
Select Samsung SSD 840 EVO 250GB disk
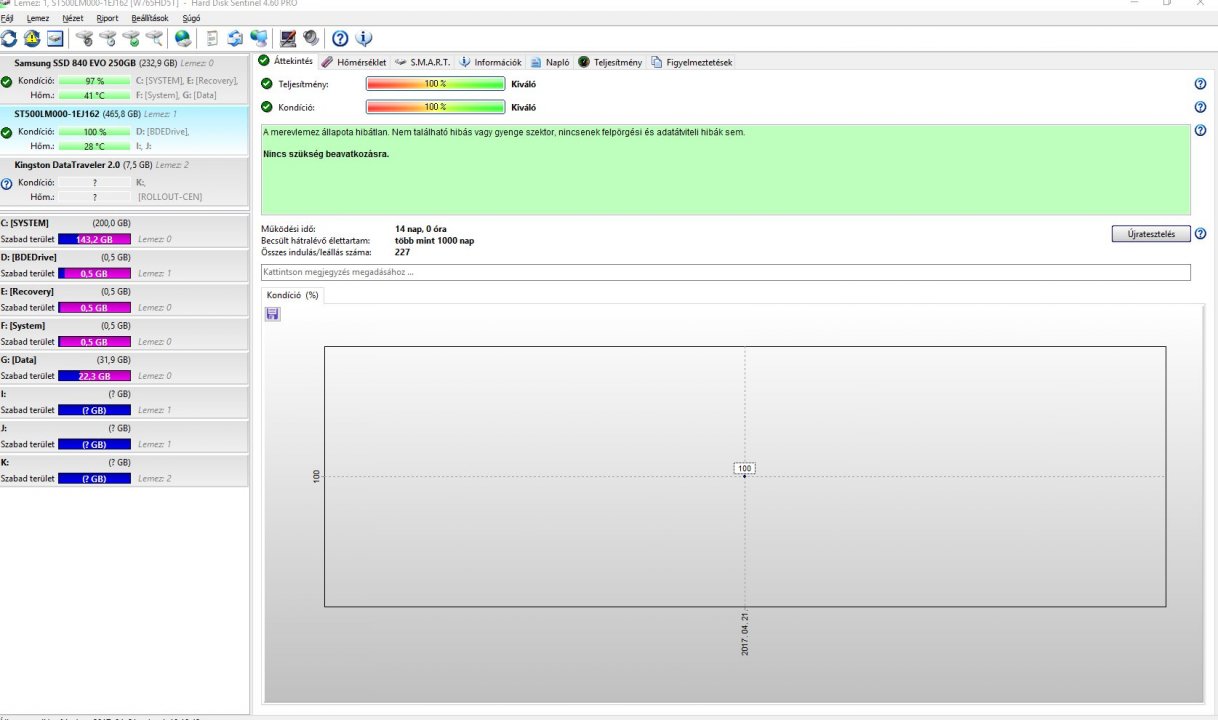coord(124,80)
